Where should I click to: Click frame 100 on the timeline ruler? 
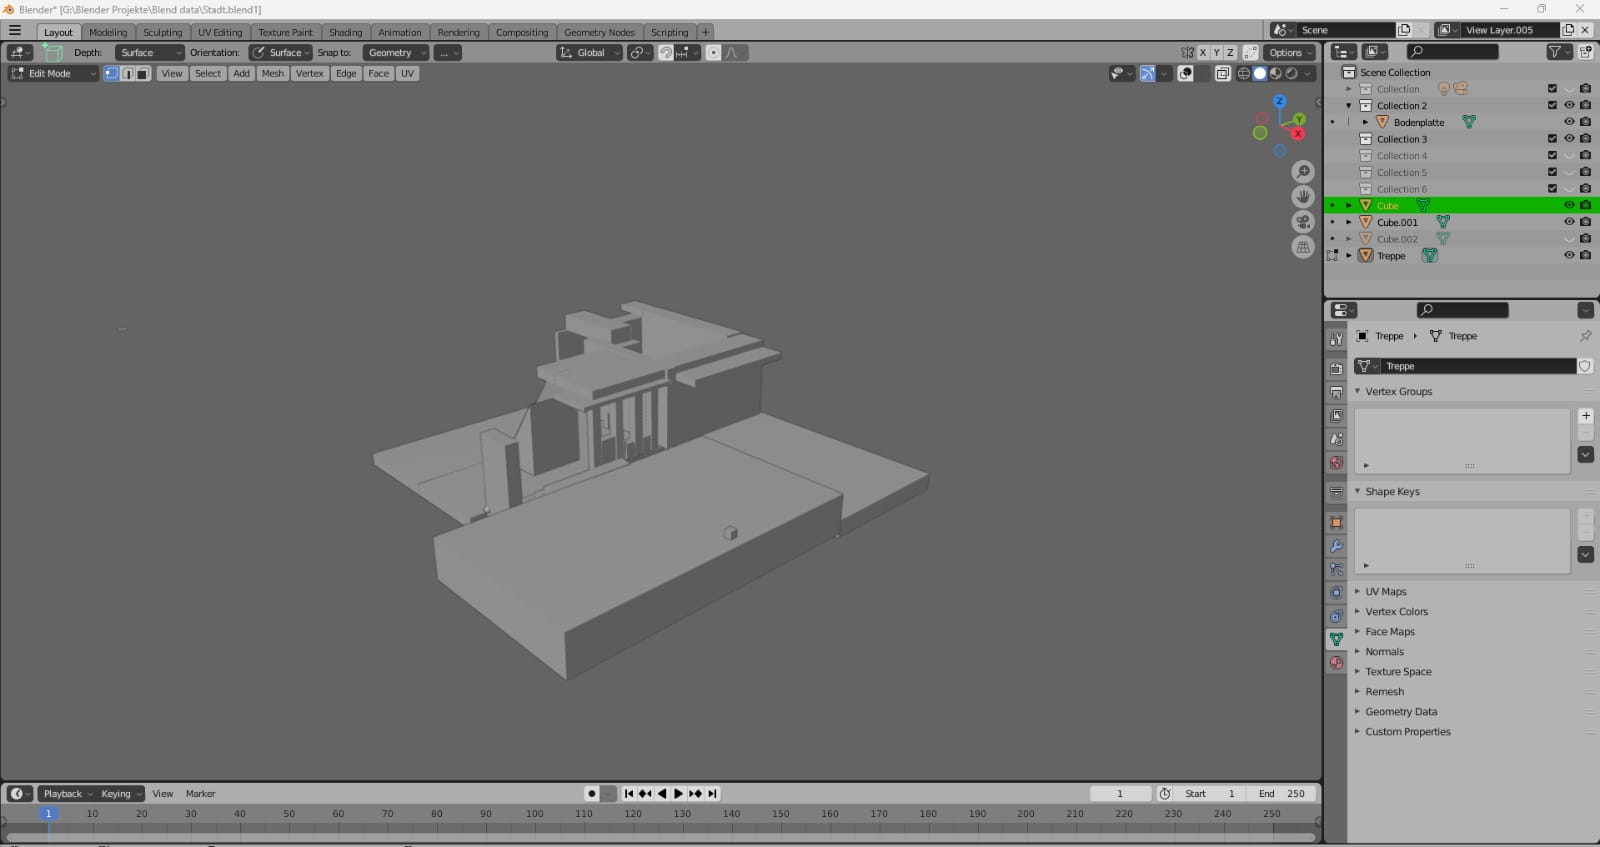[535, 814]
